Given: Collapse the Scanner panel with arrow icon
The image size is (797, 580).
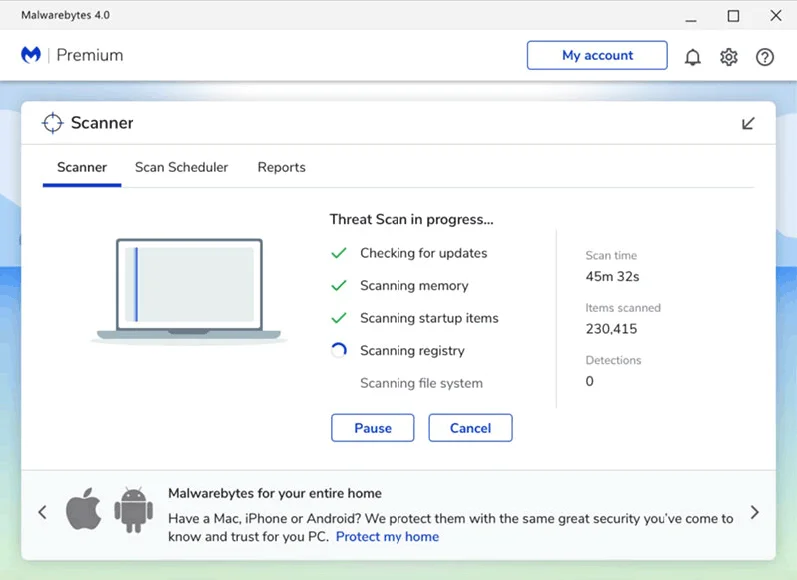Looking at the screenshot, I should coord(748,124).
